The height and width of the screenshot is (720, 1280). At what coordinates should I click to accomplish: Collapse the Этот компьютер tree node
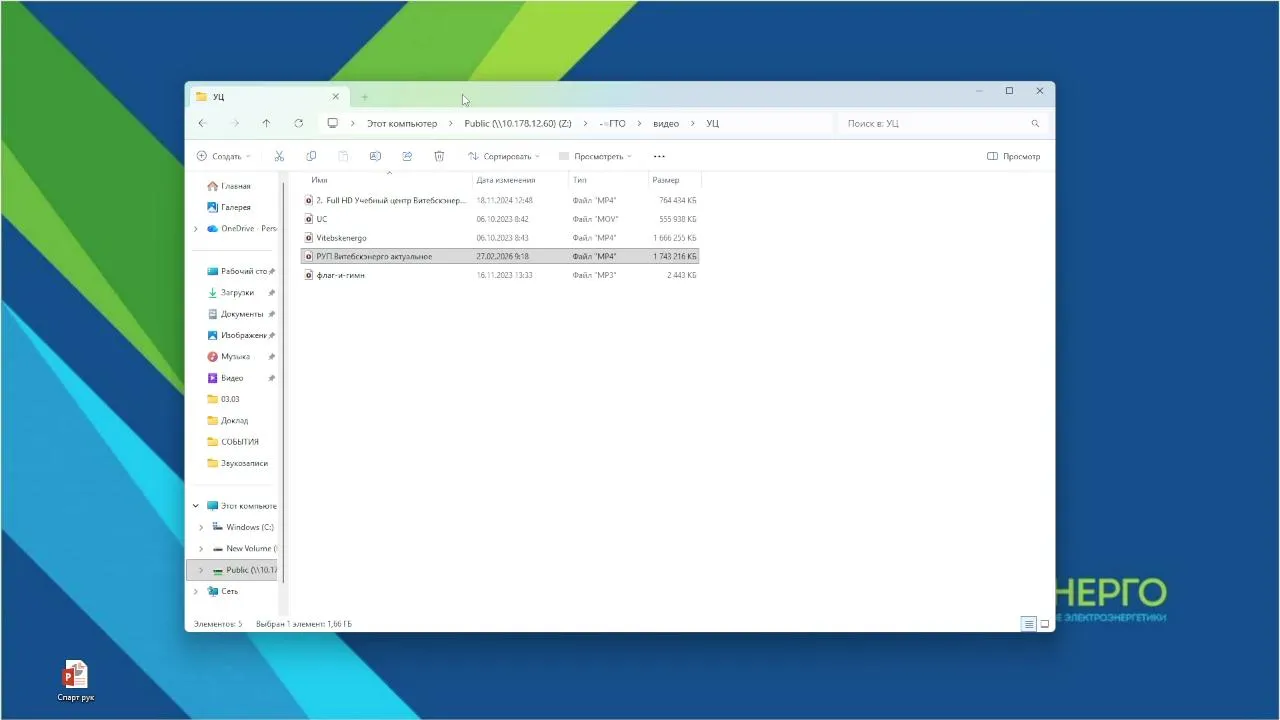[x=196, y=506]
